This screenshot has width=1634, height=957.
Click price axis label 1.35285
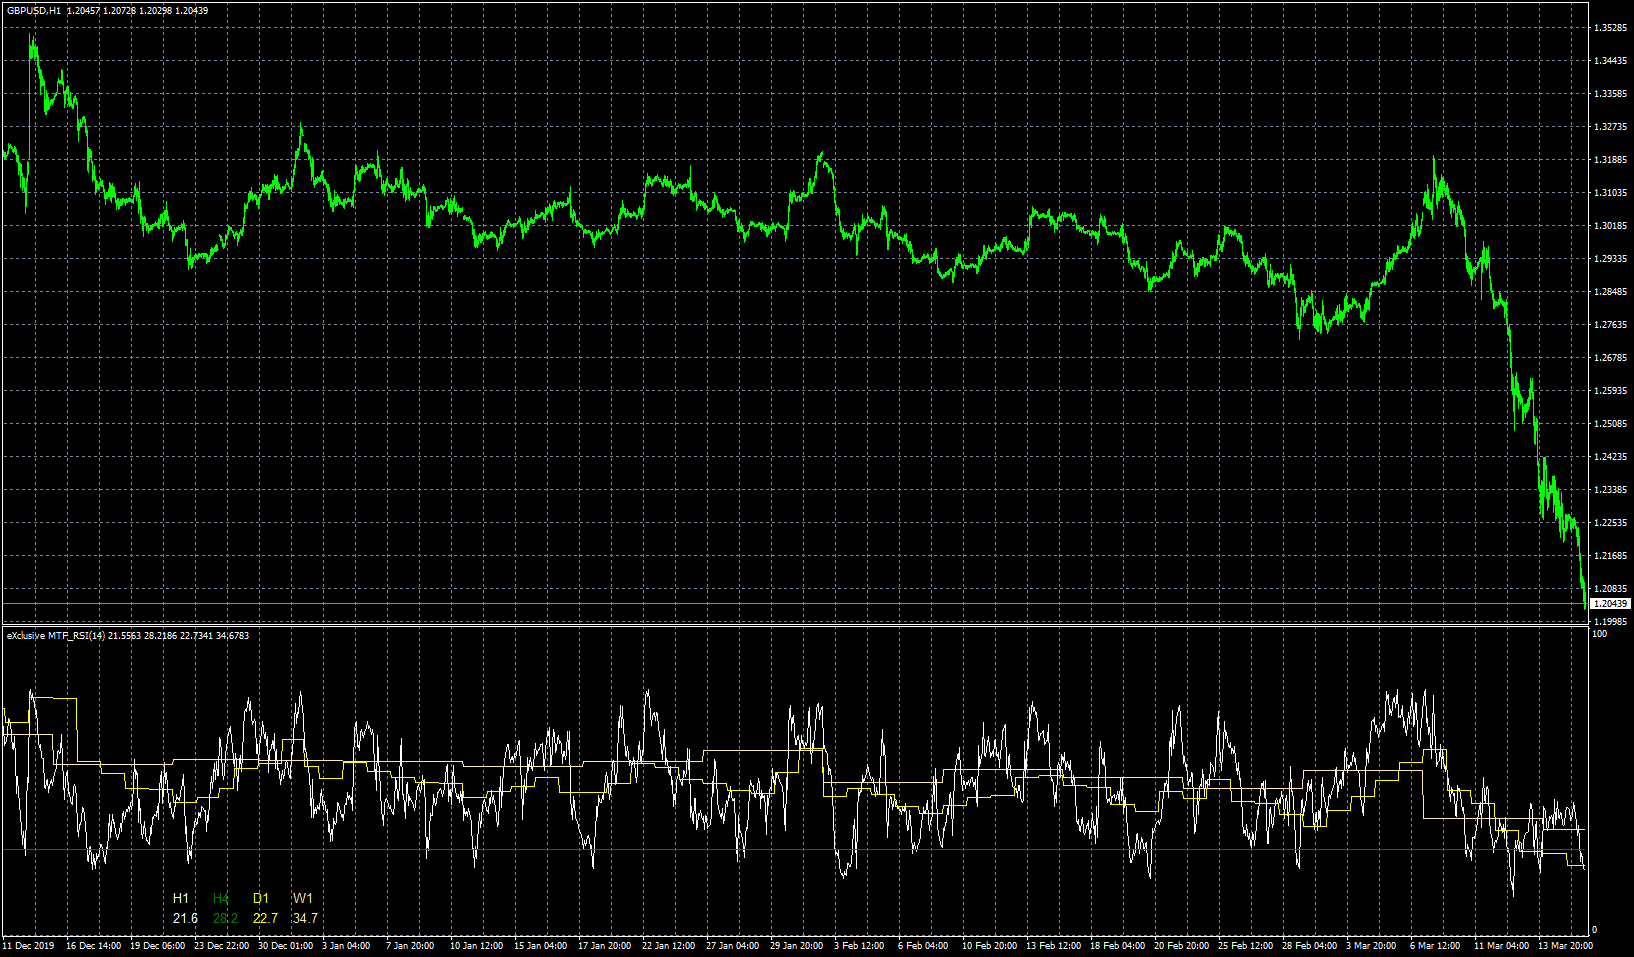click(1608, 28)
